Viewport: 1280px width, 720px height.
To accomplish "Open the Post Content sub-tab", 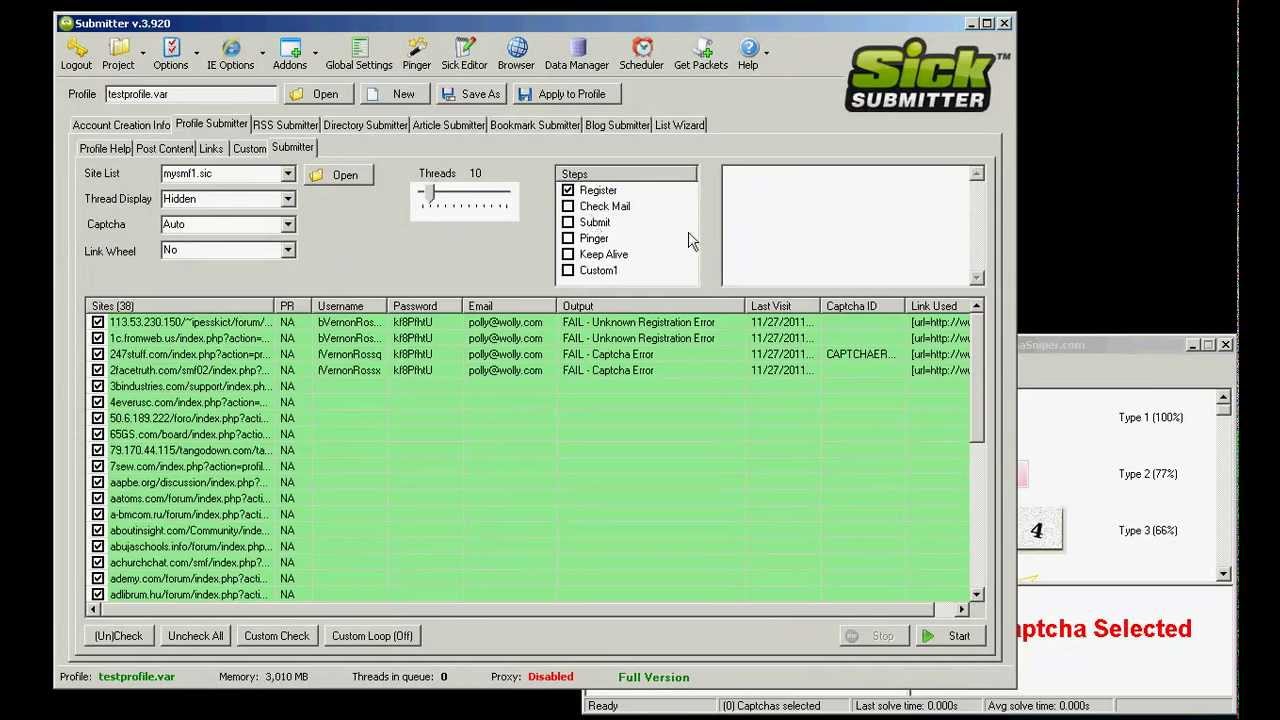I will (x=165, y=148).
